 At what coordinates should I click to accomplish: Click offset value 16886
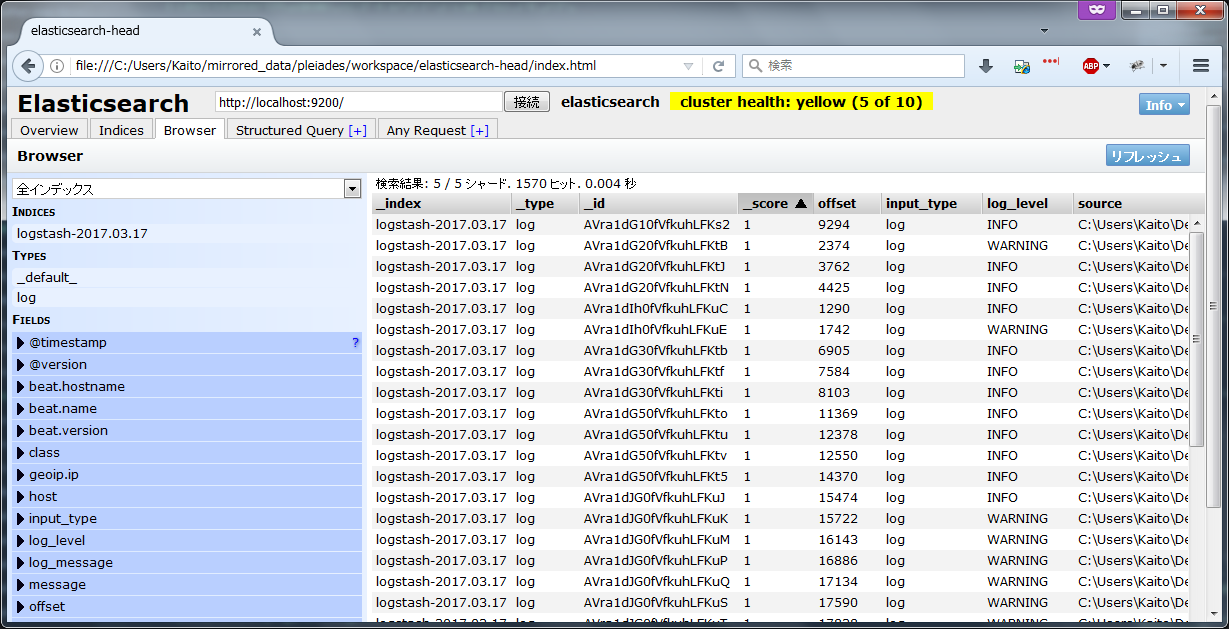pos(838,560)
